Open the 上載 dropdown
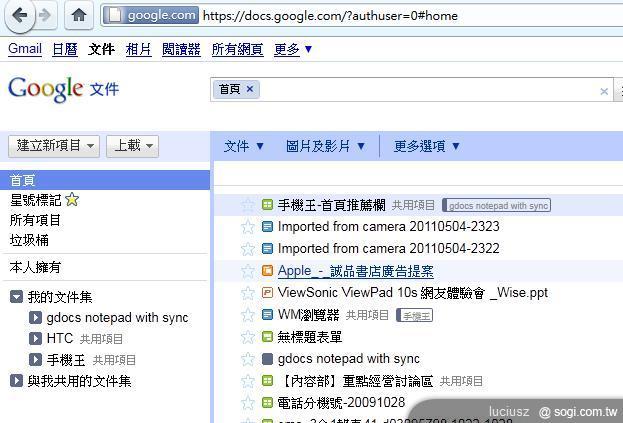623x423 pixels. pos(132,146)
